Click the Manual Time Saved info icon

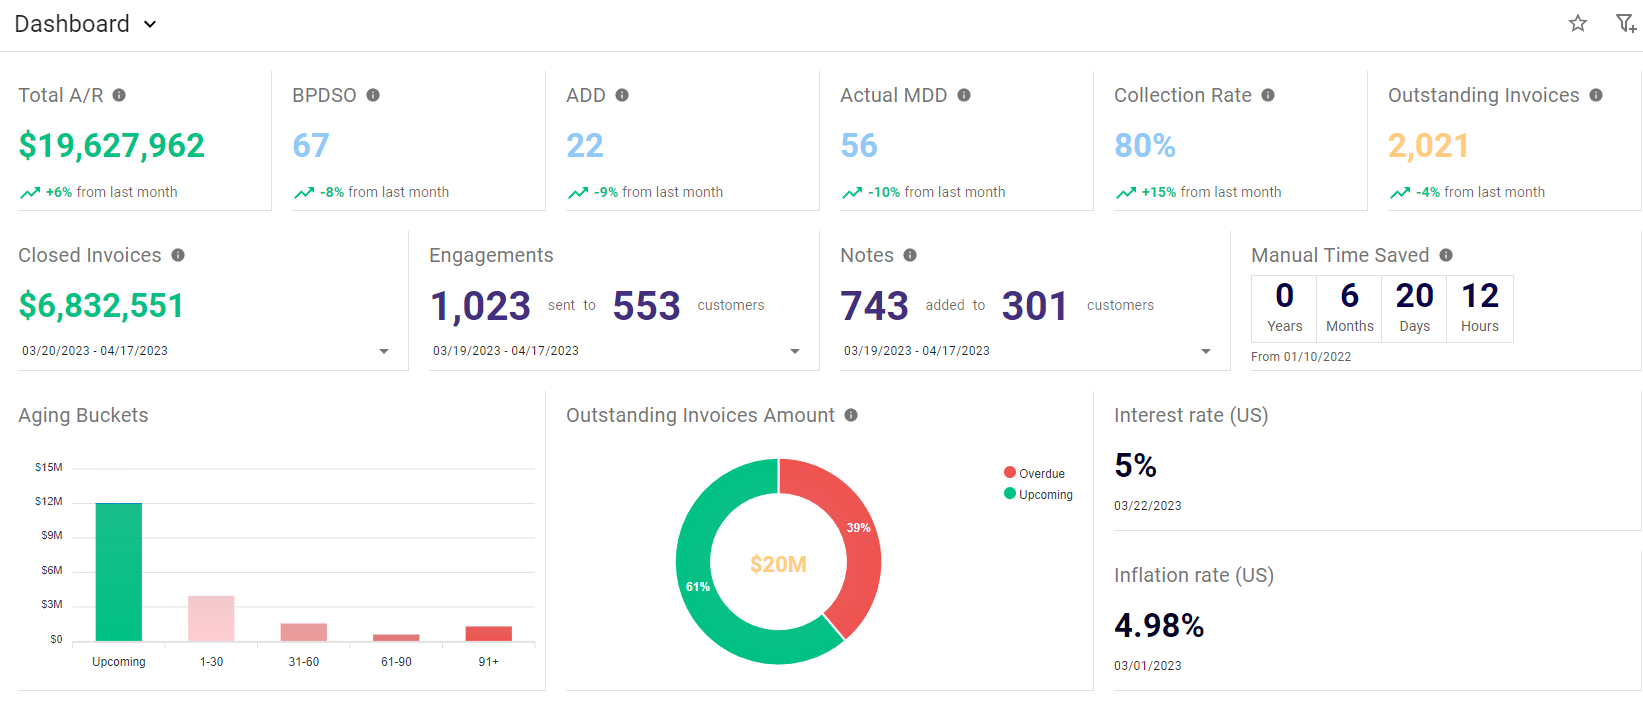[x=1446, y=255]
